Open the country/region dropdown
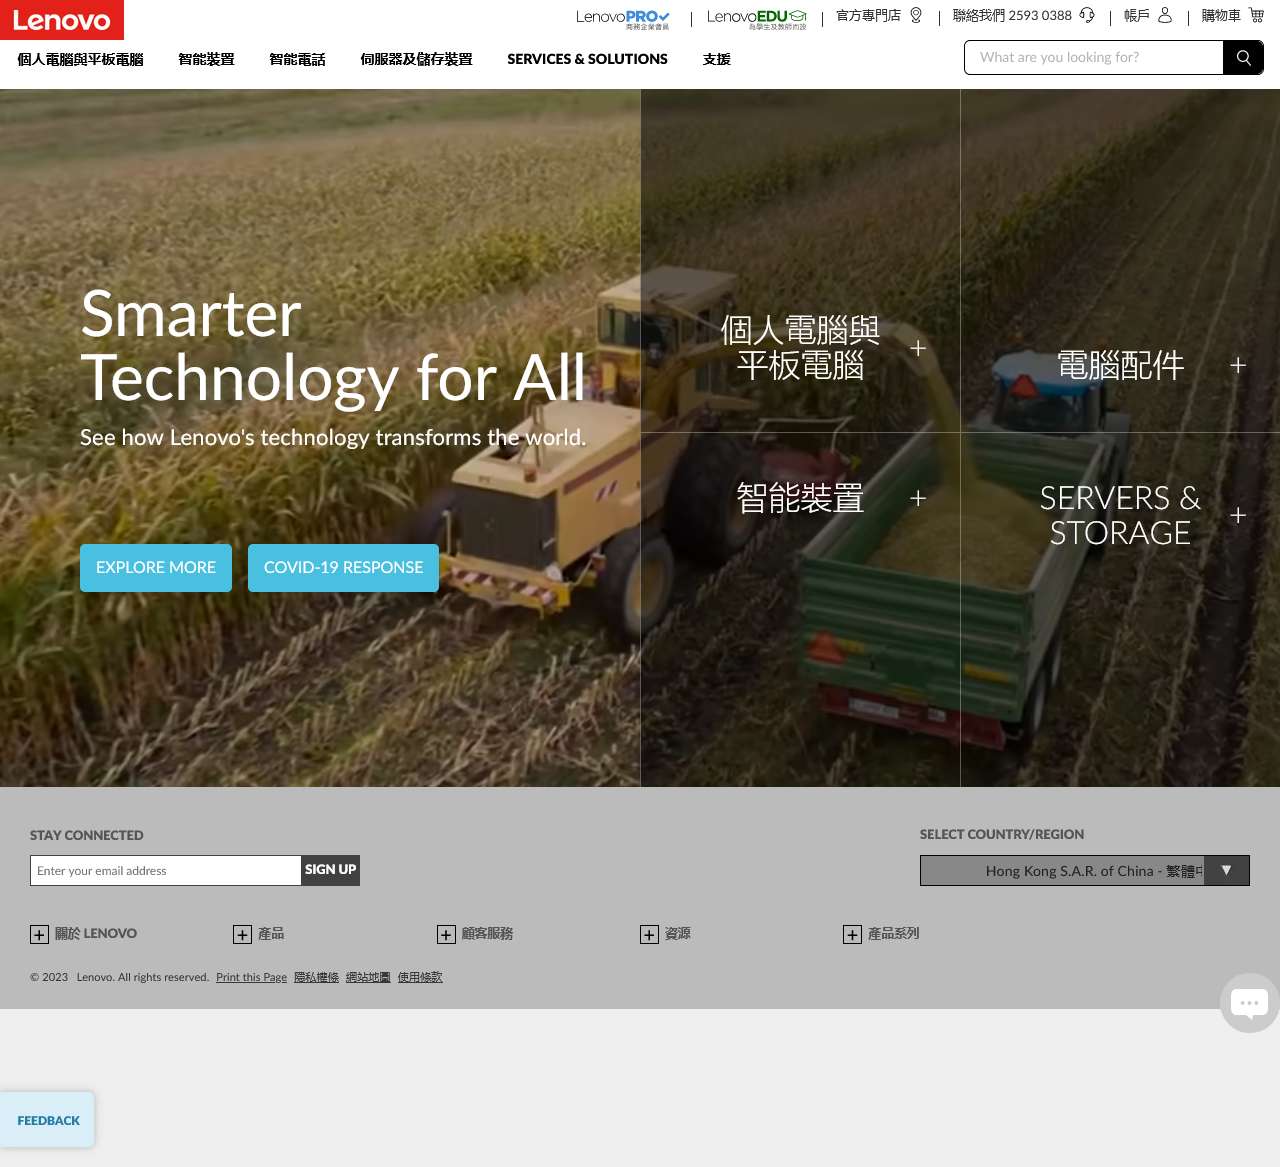The height and width of the screenshot is (1167, 1280). (x=1084, y=871)
